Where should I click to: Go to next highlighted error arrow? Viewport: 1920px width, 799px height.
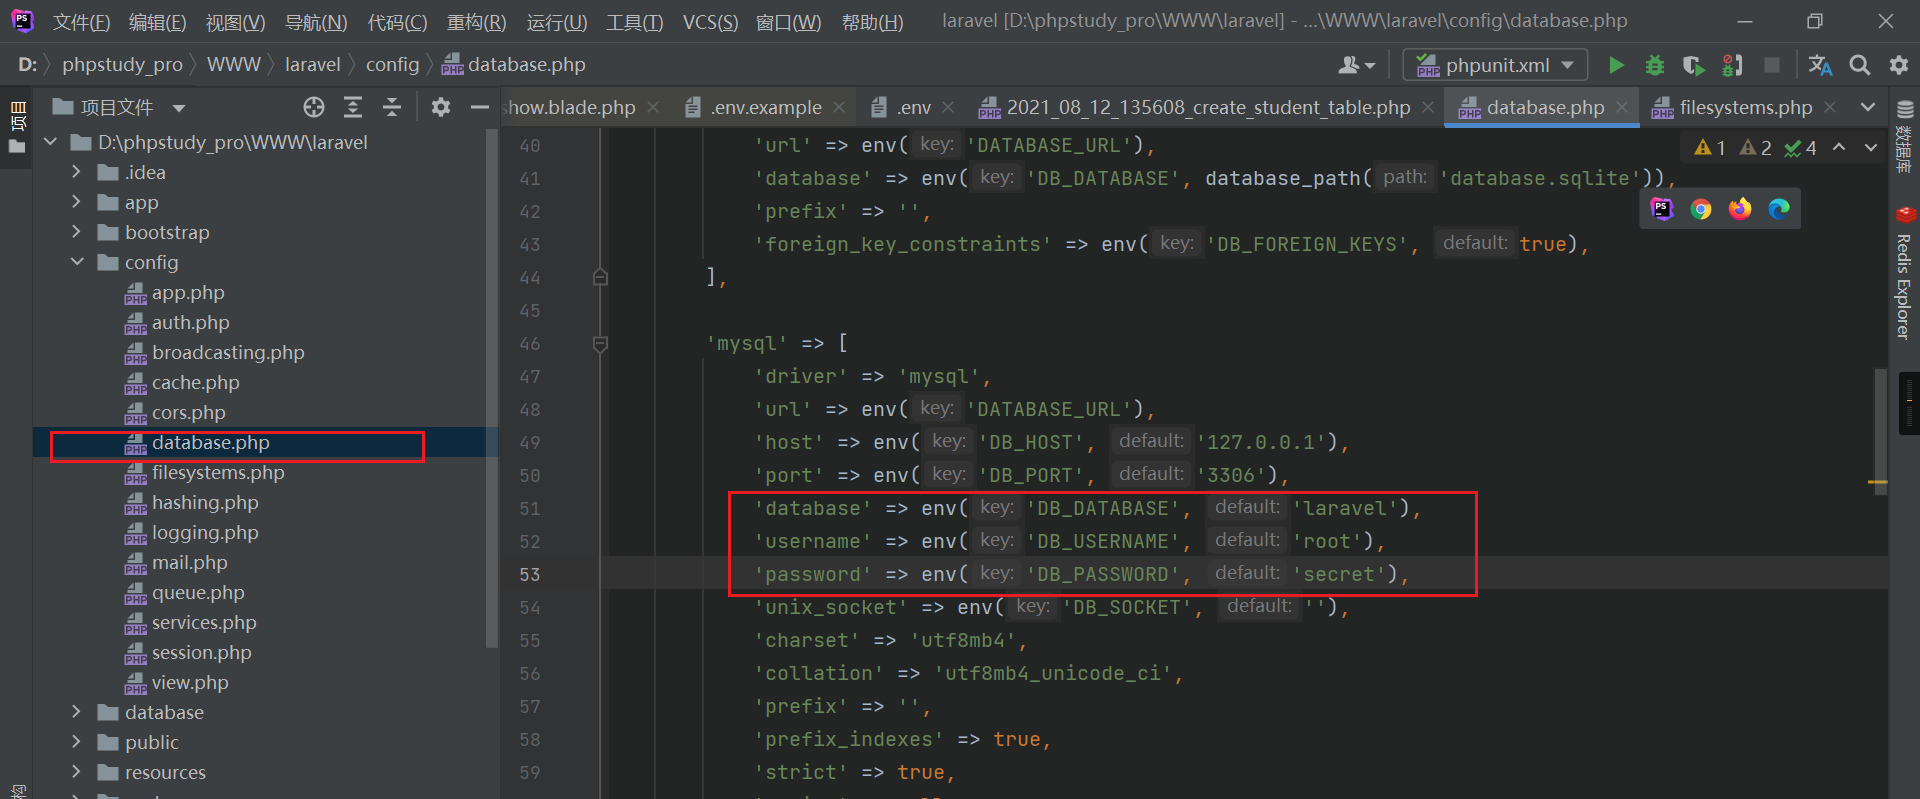click(x=1871, y=147)
